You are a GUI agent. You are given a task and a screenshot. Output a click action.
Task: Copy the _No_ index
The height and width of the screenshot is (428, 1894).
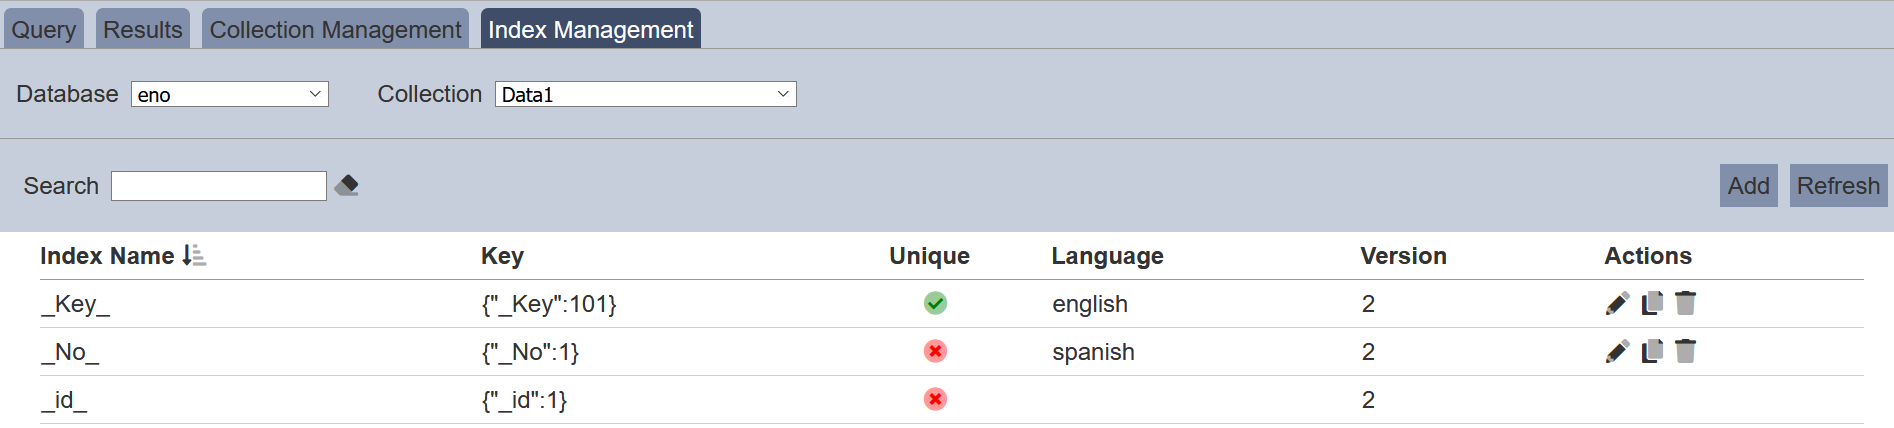(x=1652, y=351)
